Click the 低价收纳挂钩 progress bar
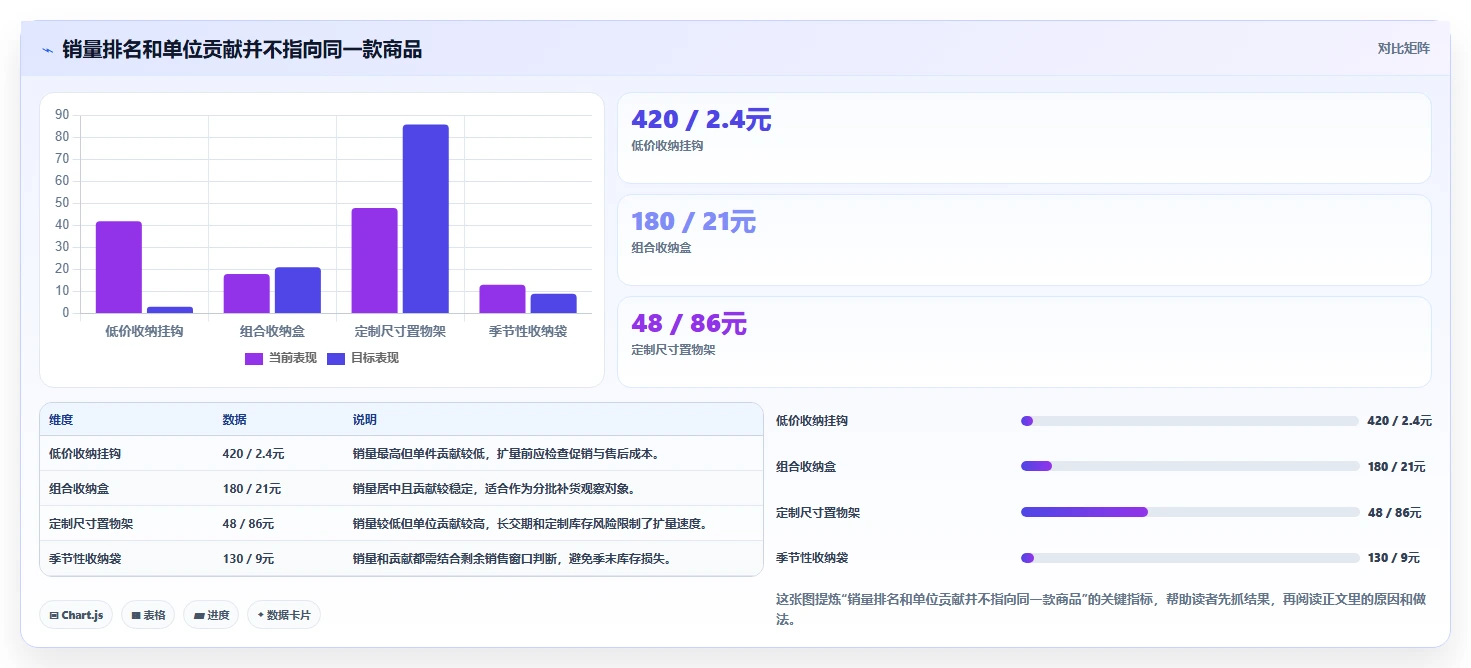Screen dimensions: 1471x668 click(1190, 421)
